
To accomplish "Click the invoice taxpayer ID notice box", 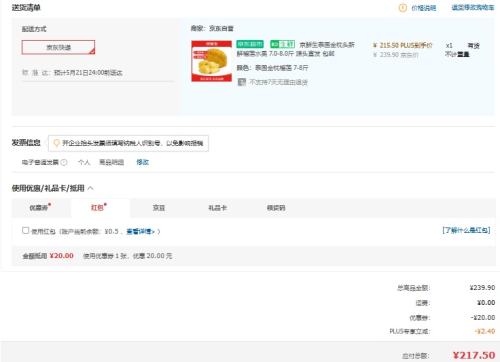I will coord(128,143).
